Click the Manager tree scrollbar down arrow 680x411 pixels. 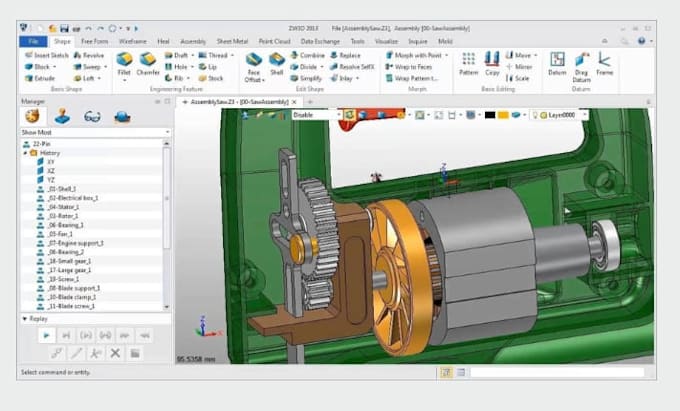click(167, 307)
